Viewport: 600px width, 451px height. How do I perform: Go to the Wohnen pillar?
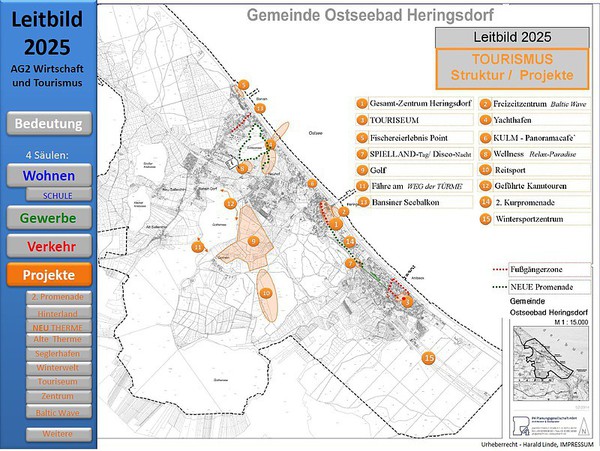[x=51, y=175]
